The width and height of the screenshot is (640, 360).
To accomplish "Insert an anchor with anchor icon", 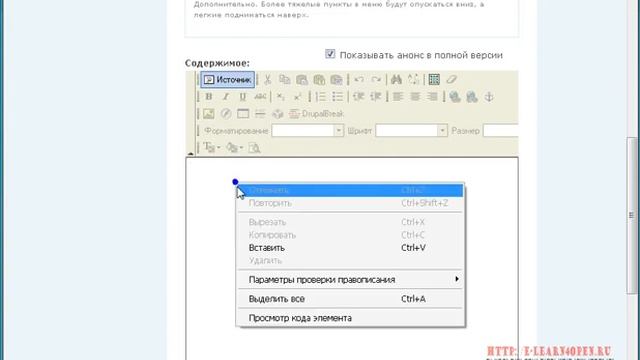I will click(489, 97).
